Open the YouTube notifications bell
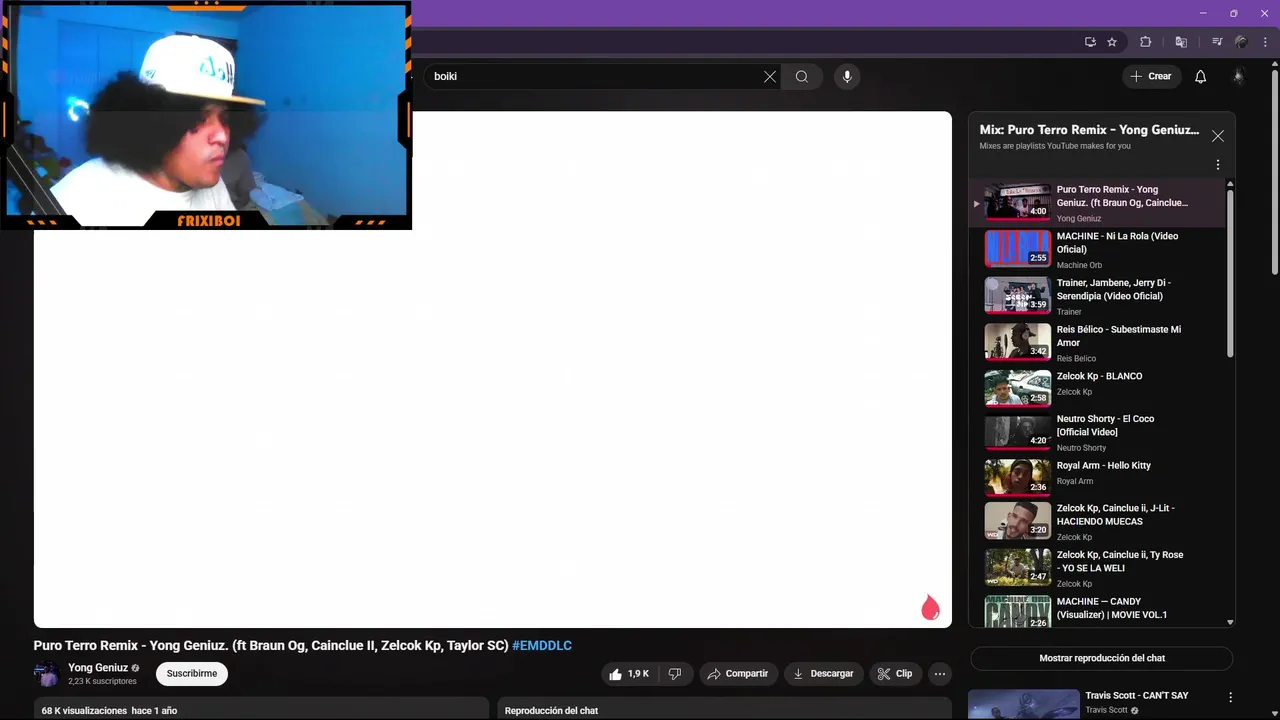1280x720 pixels. tap(1201, 76)
